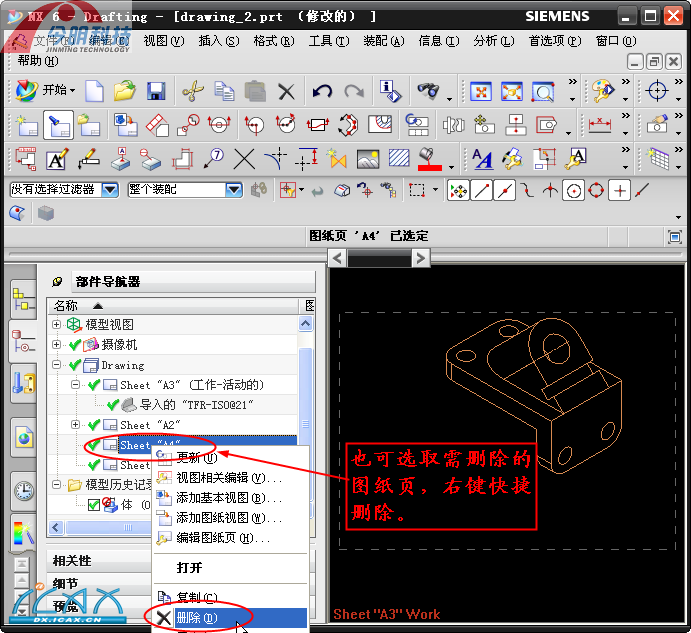
Task: Toggle the 体 checkbox in model history
Action: 93,505
